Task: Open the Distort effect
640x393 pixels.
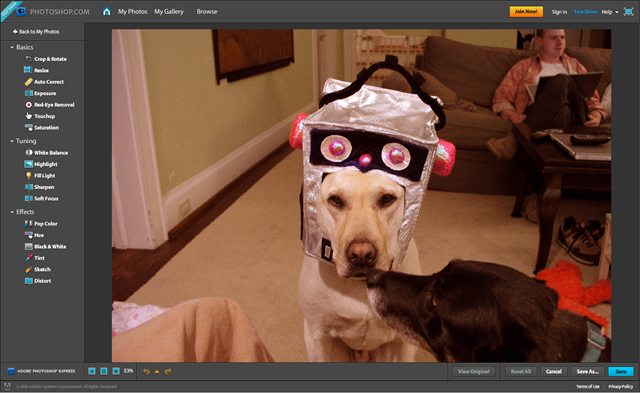Action: click(38, 281)
